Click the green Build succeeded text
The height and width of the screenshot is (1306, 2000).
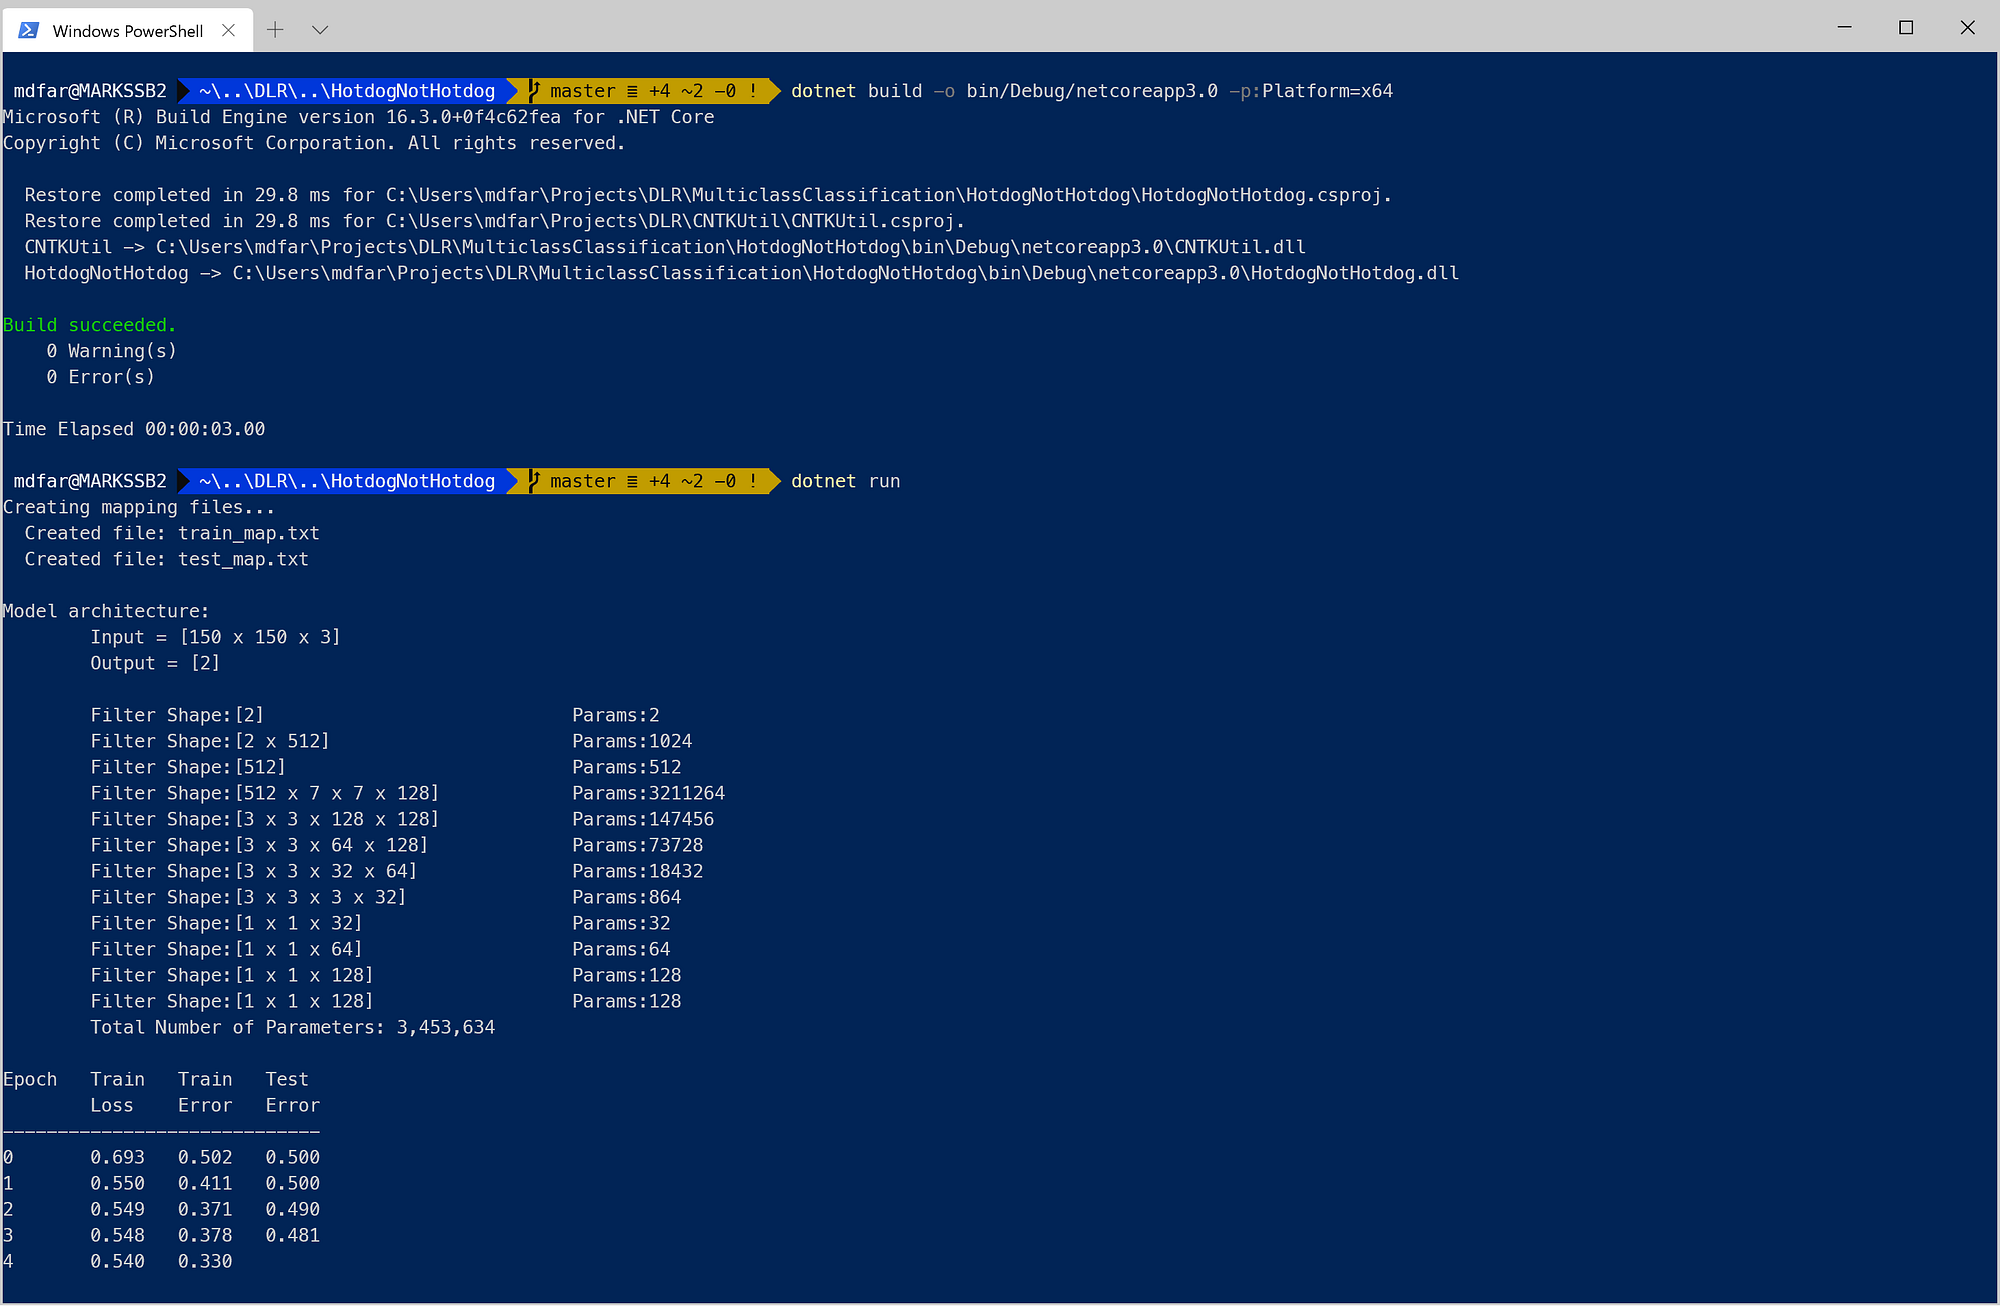tap(89, 325)
